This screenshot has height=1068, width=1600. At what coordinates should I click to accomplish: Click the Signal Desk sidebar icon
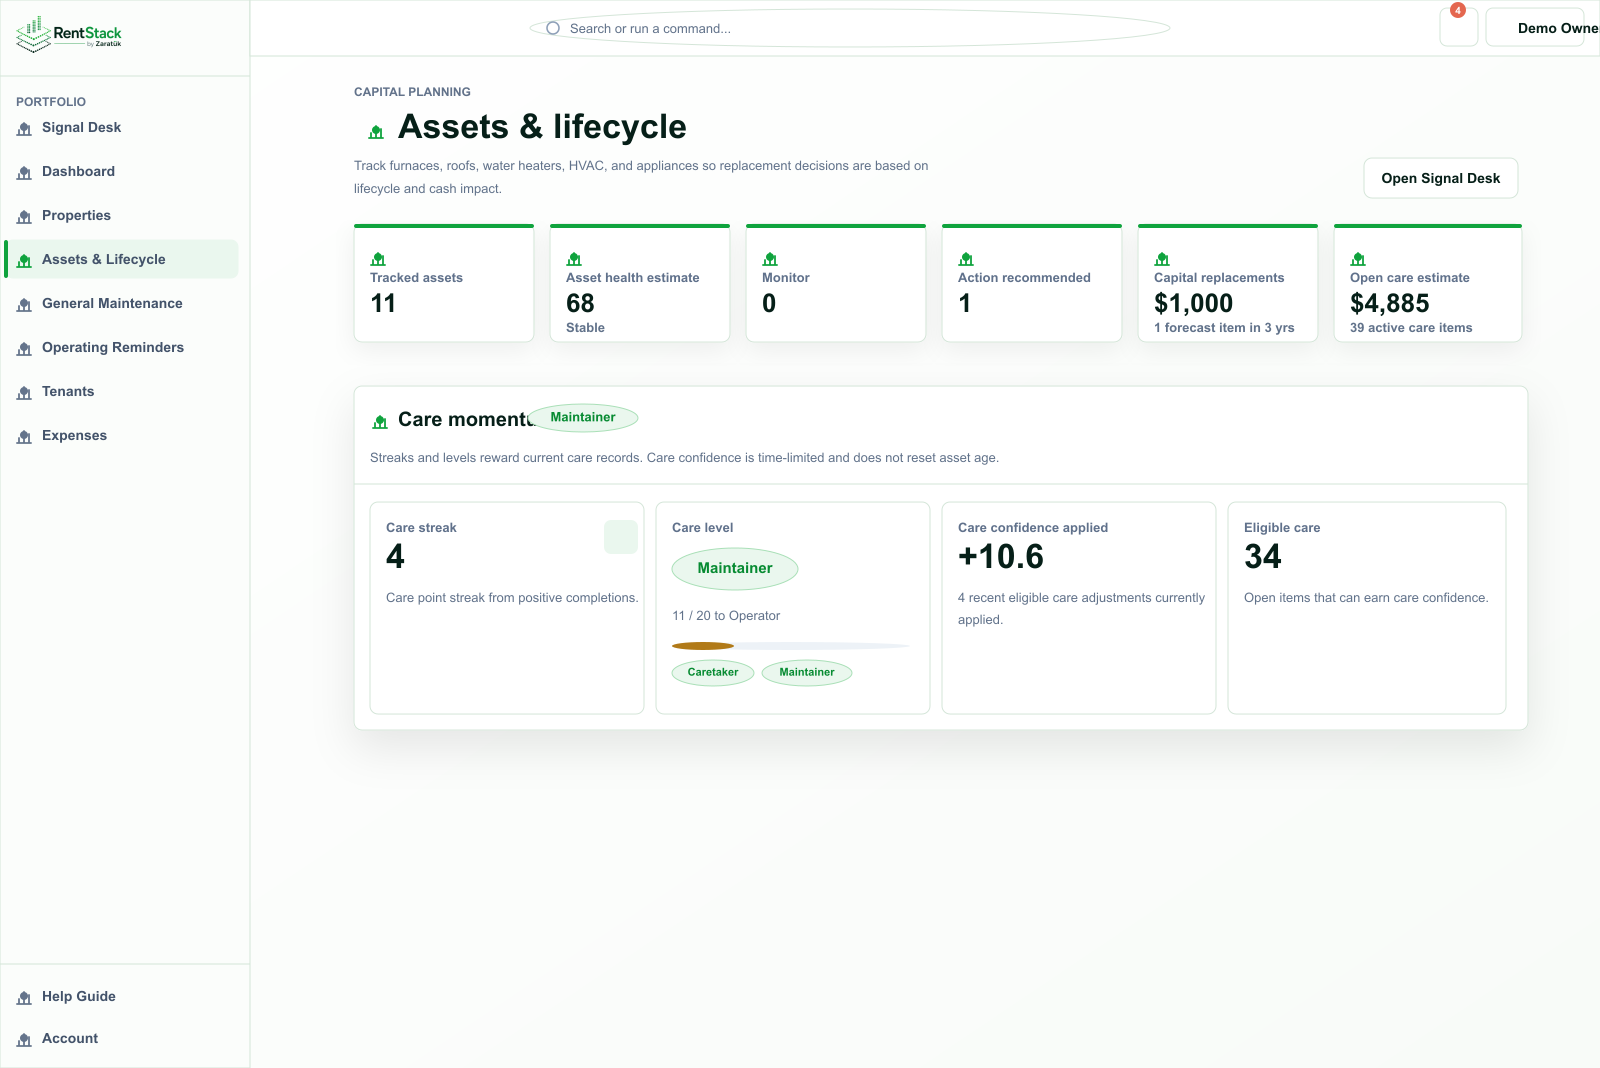pyautogui.click(x=24, y=129)
